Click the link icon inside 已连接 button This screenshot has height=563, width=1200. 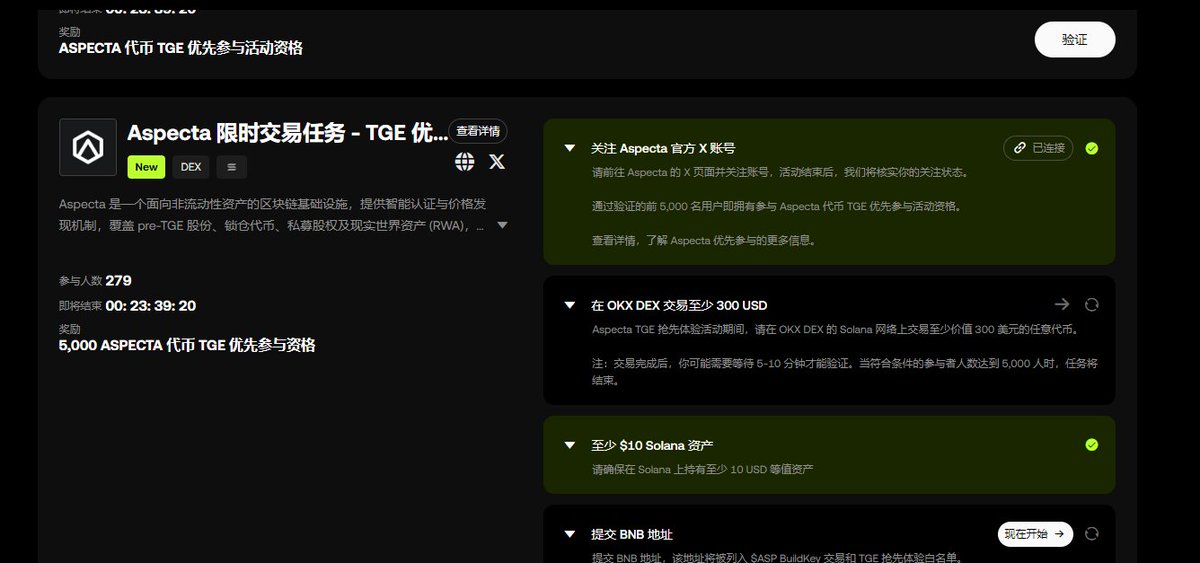[1019, 148]
